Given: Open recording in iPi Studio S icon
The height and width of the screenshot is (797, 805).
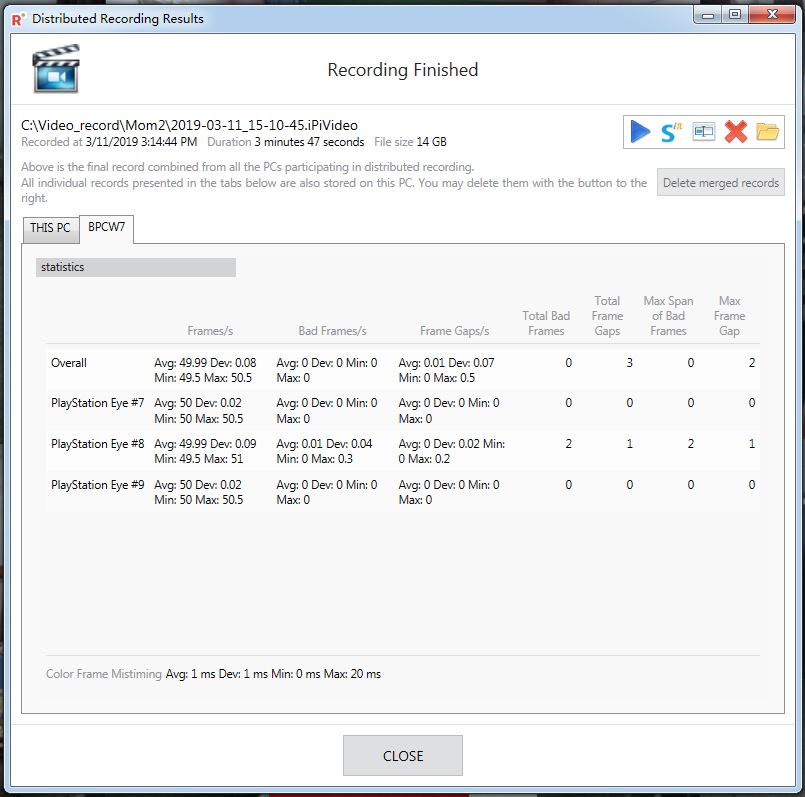Looking at the screenshot, I should pyautogui.click(x=671, y=132).
